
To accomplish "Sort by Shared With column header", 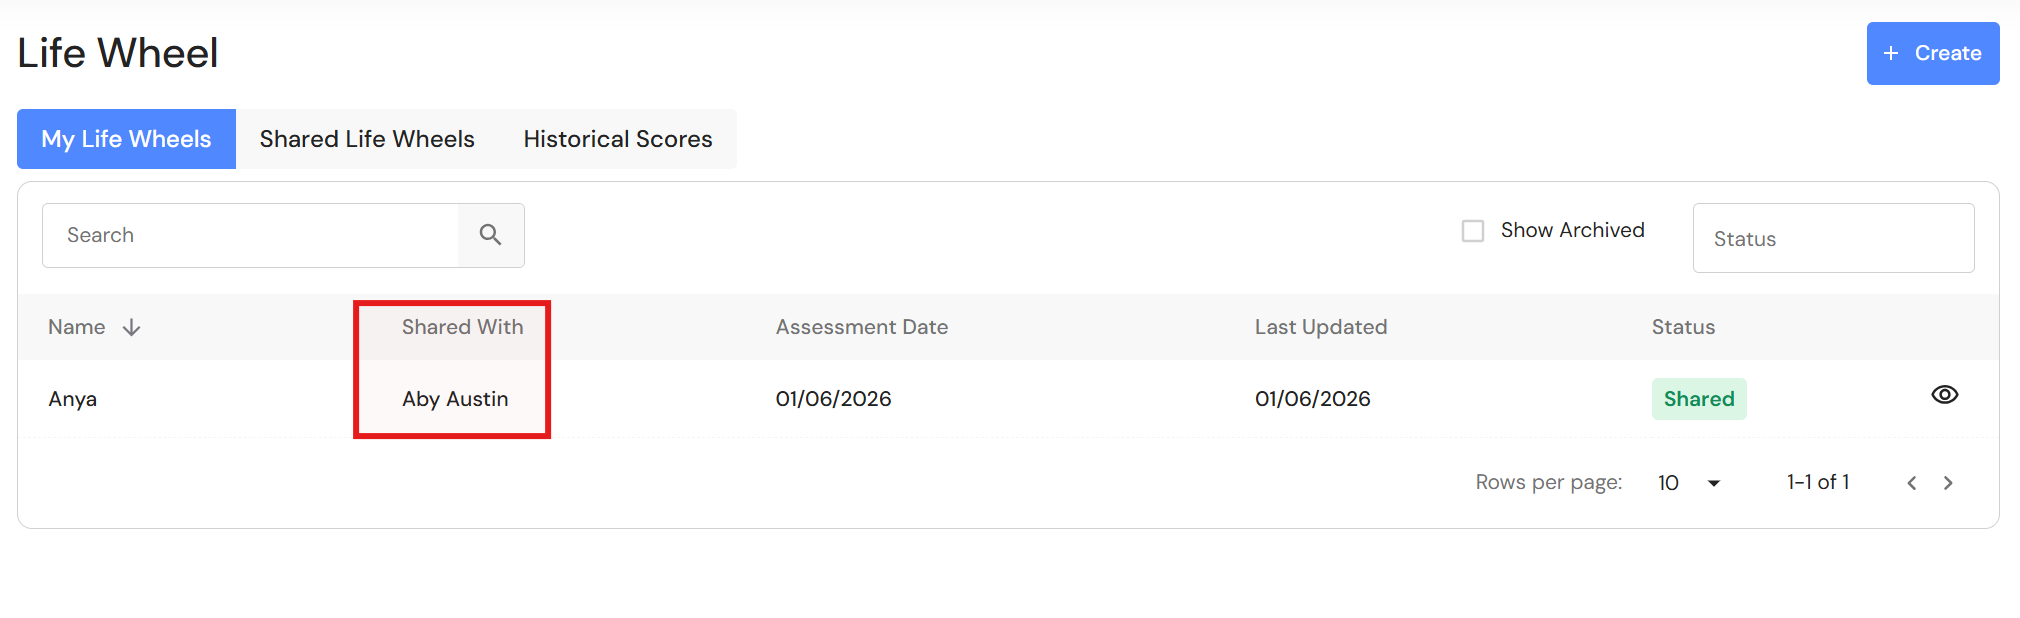I will 462,327.
